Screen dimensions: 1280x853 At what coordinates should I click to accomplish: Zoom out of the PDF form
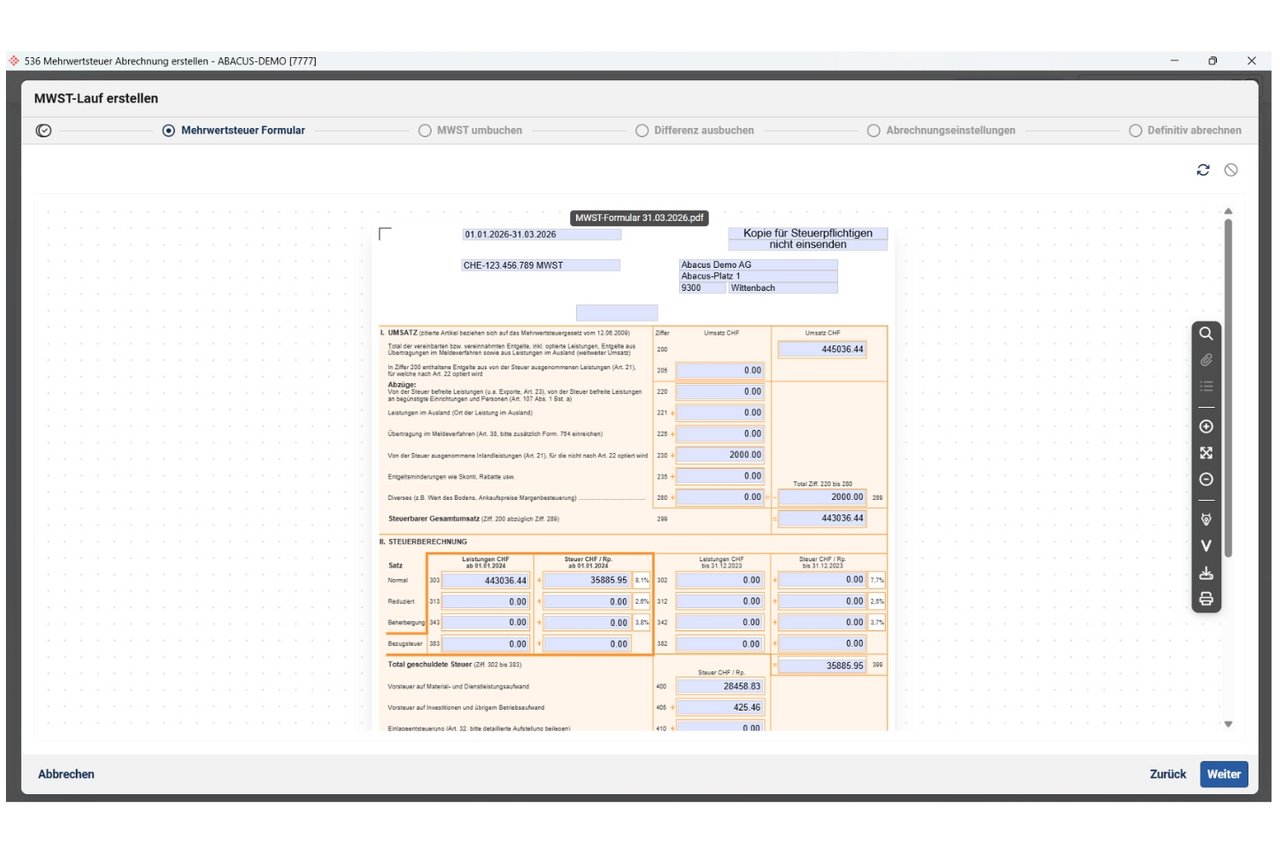click(1206, 479)
